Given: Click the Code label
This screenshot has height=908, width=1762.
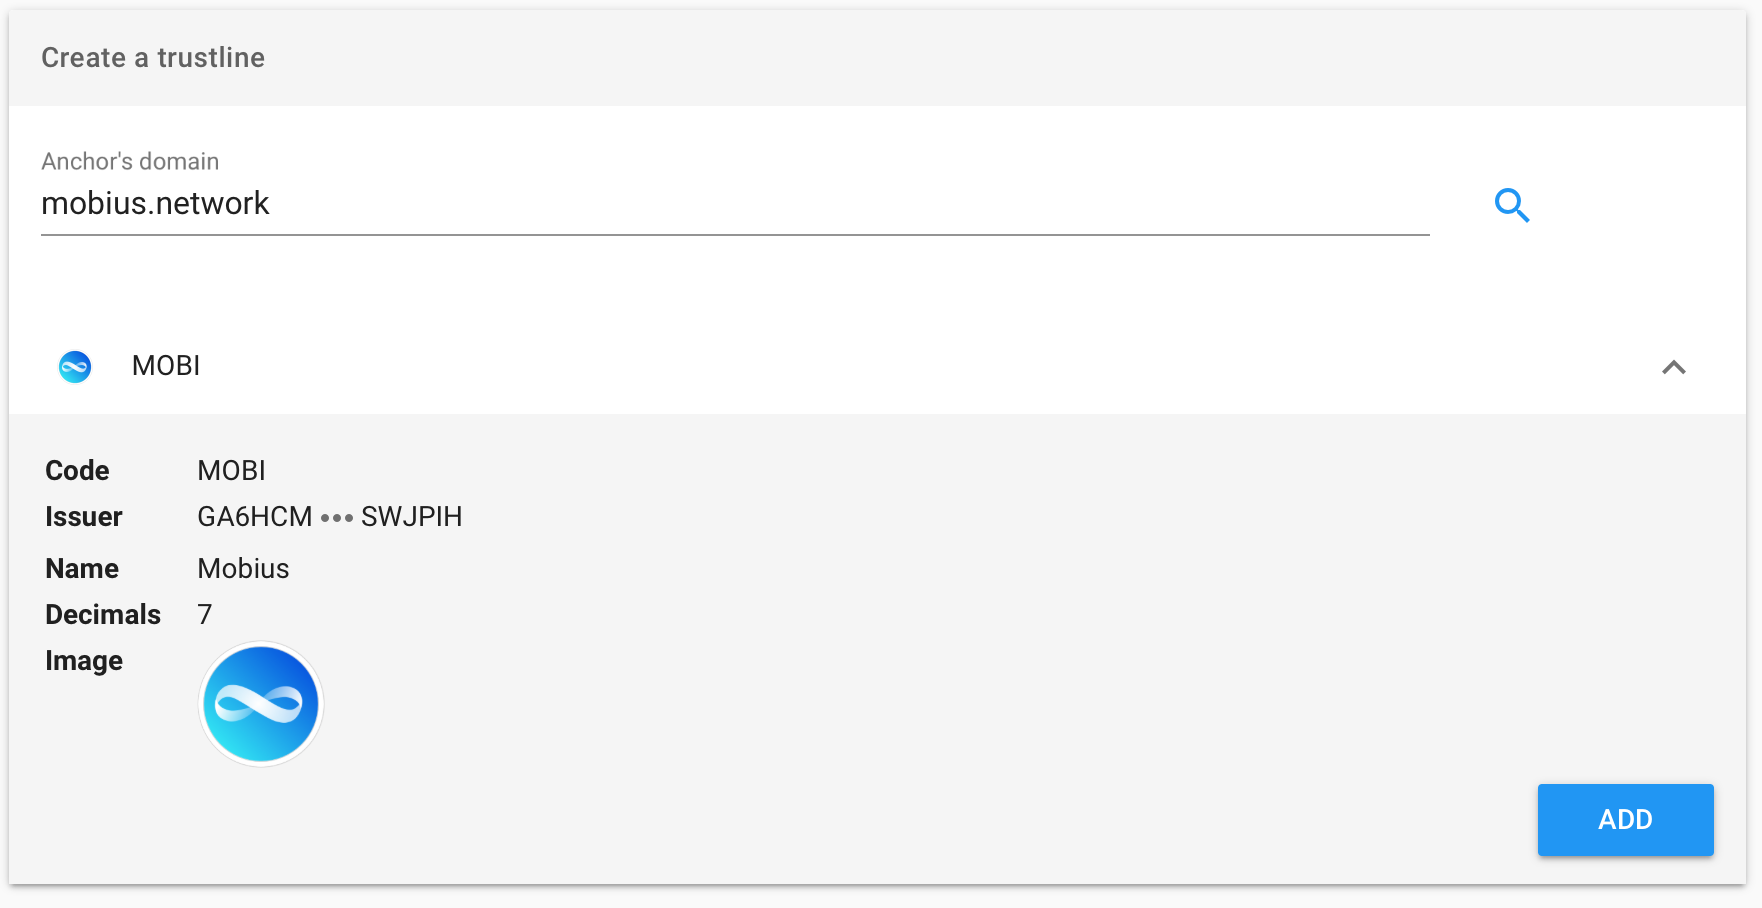Looking at the screenshot, I should [77, 471].
